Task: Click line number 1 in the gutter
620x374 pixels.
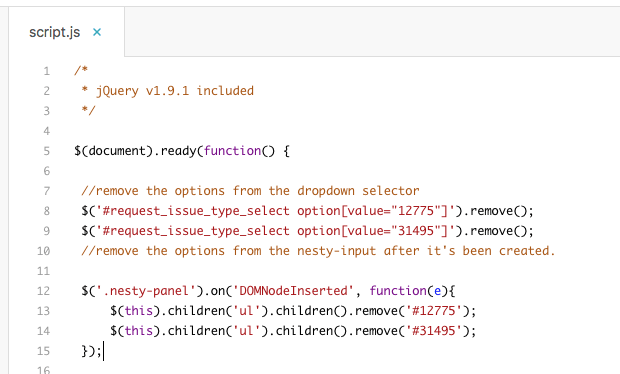Action: coord(47,71)
